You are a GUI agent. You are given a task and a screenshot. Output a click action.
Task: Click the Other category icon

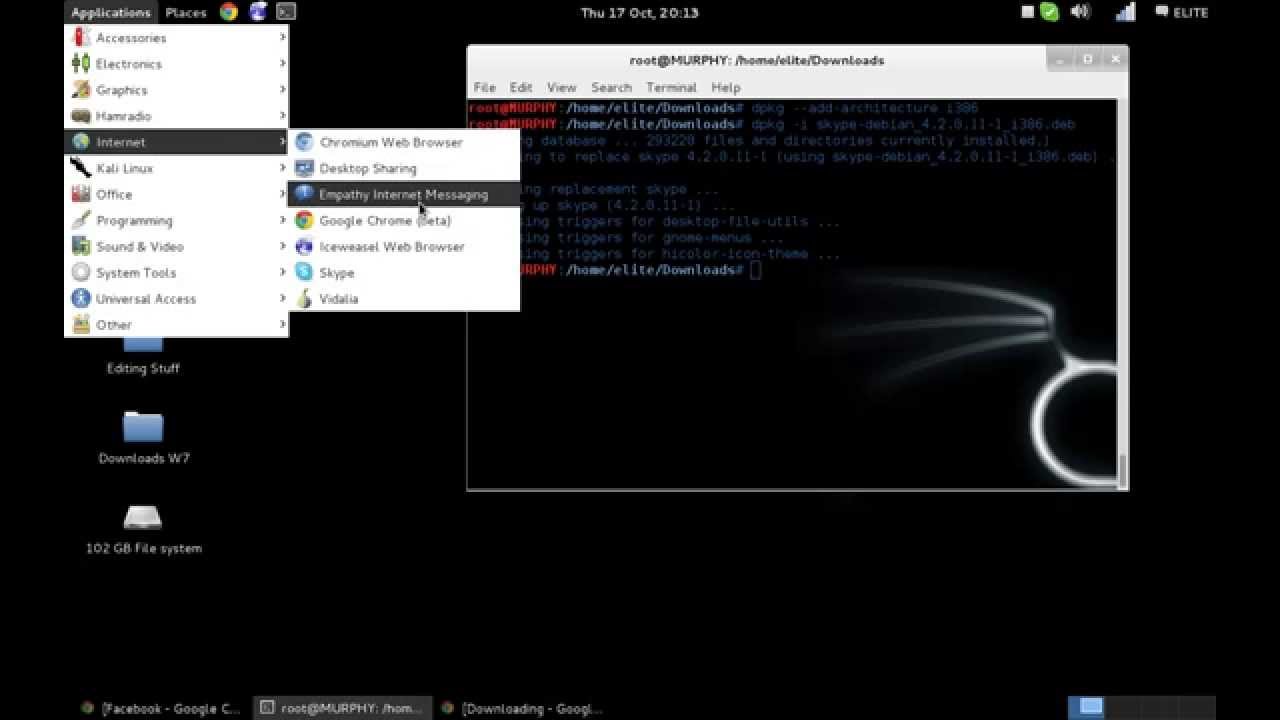81,324
